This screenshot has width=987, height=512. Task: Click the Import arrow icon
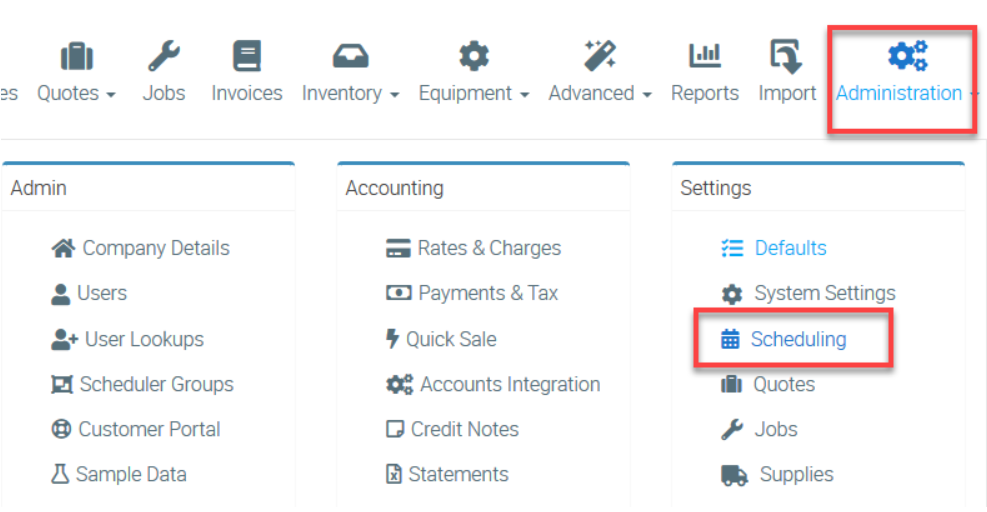coord(787,56)
